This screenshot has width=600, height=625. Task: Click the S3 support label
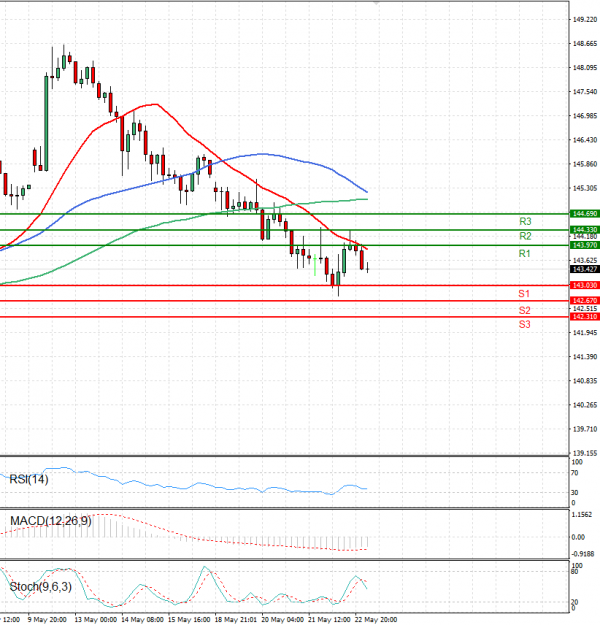coord(524,325)
